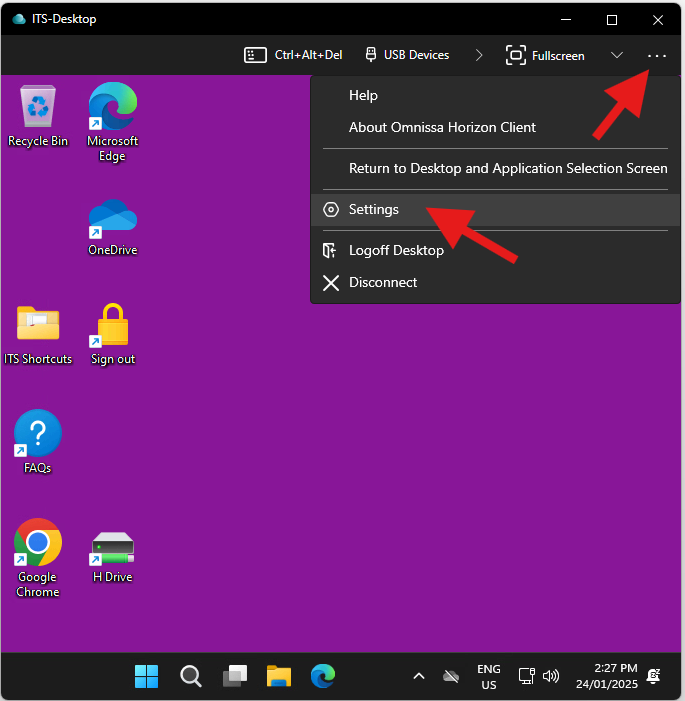Click Logoff Desktop menu entry
685x701 pixels.
point(396,250)
